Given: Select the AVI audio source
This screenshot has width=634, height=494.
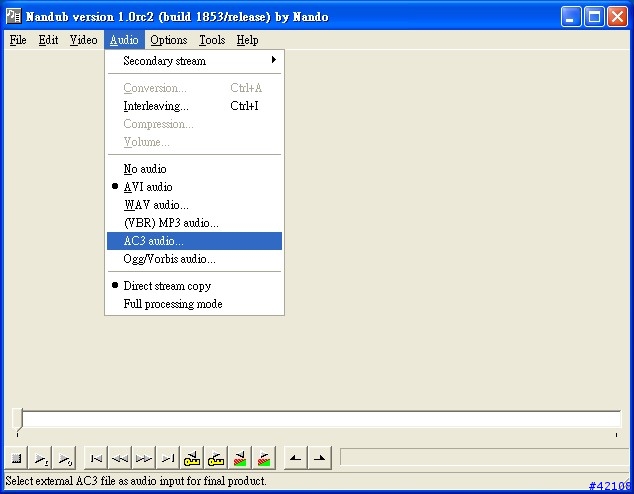Looking at the screenshot, I should (194, 187).
